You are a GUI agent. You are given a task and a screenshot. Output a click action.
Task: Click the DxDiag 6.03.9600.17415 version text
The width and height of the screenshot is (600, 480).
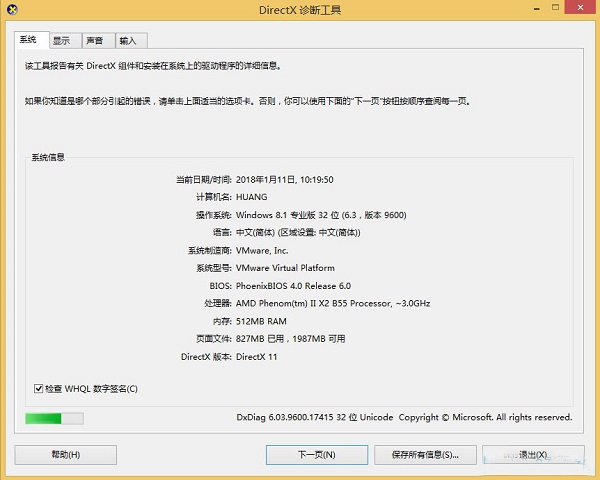285,417
